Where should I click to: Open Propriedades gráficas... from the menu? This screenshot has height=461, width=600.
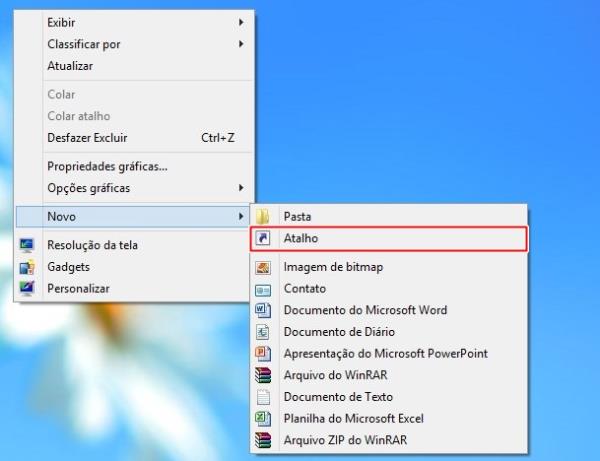(x=134, y=166)
